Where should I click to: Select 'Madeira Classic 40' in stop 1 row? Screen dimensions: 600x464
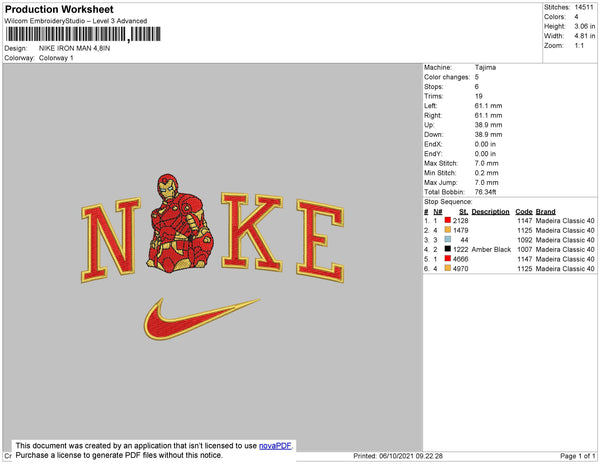click(x=565, y=221)
